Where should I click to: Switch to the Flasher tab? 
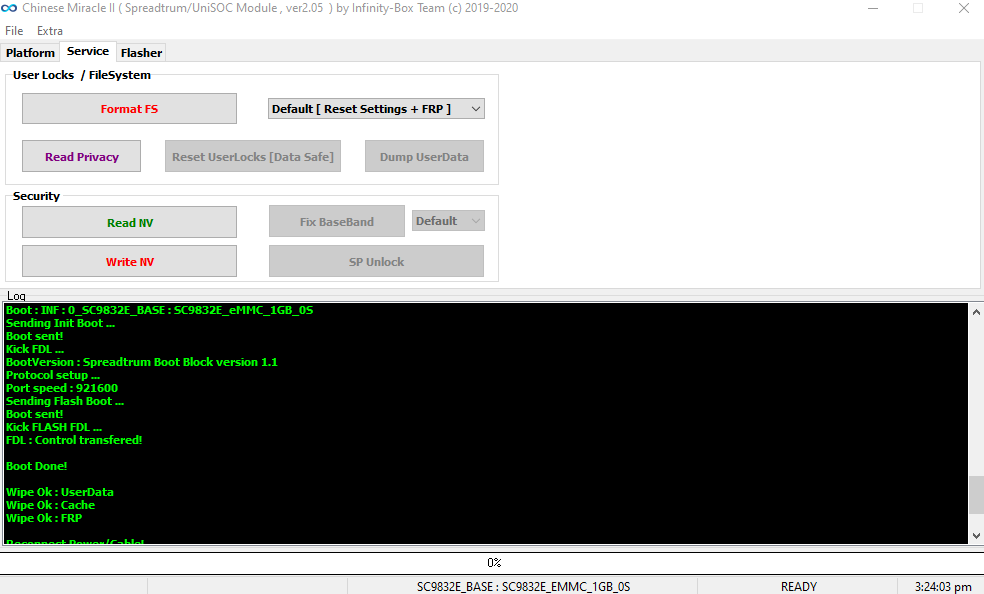point(141,53)
